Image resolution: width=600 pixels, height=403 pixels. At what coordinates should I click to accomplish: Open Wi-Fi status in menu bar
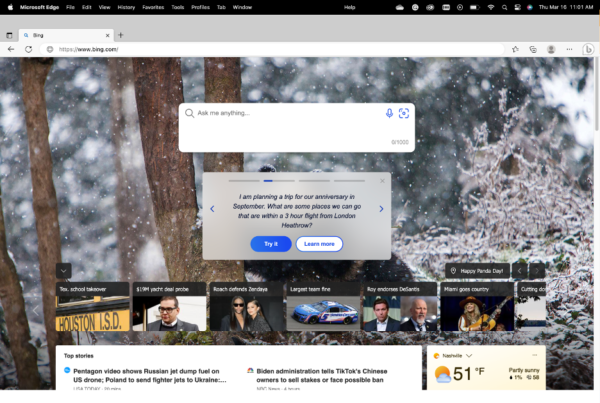491,7
